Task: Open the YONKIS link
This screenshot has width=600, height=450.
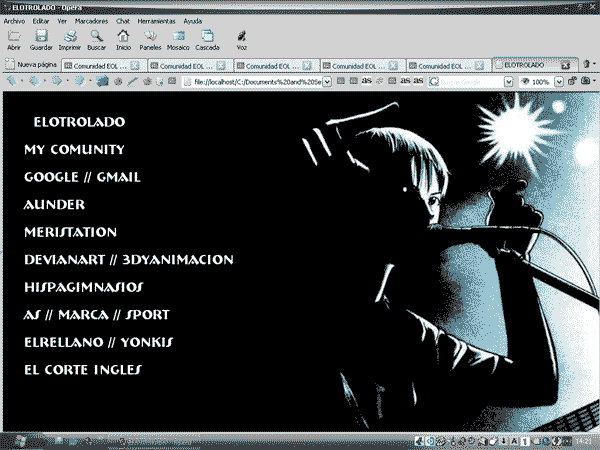Action: 147,342
